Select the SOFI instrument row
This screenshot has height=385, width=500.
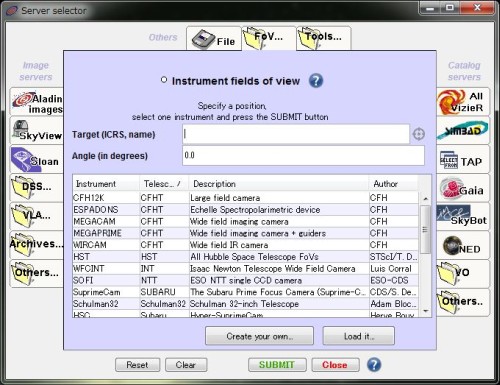(x=245, y=280)
